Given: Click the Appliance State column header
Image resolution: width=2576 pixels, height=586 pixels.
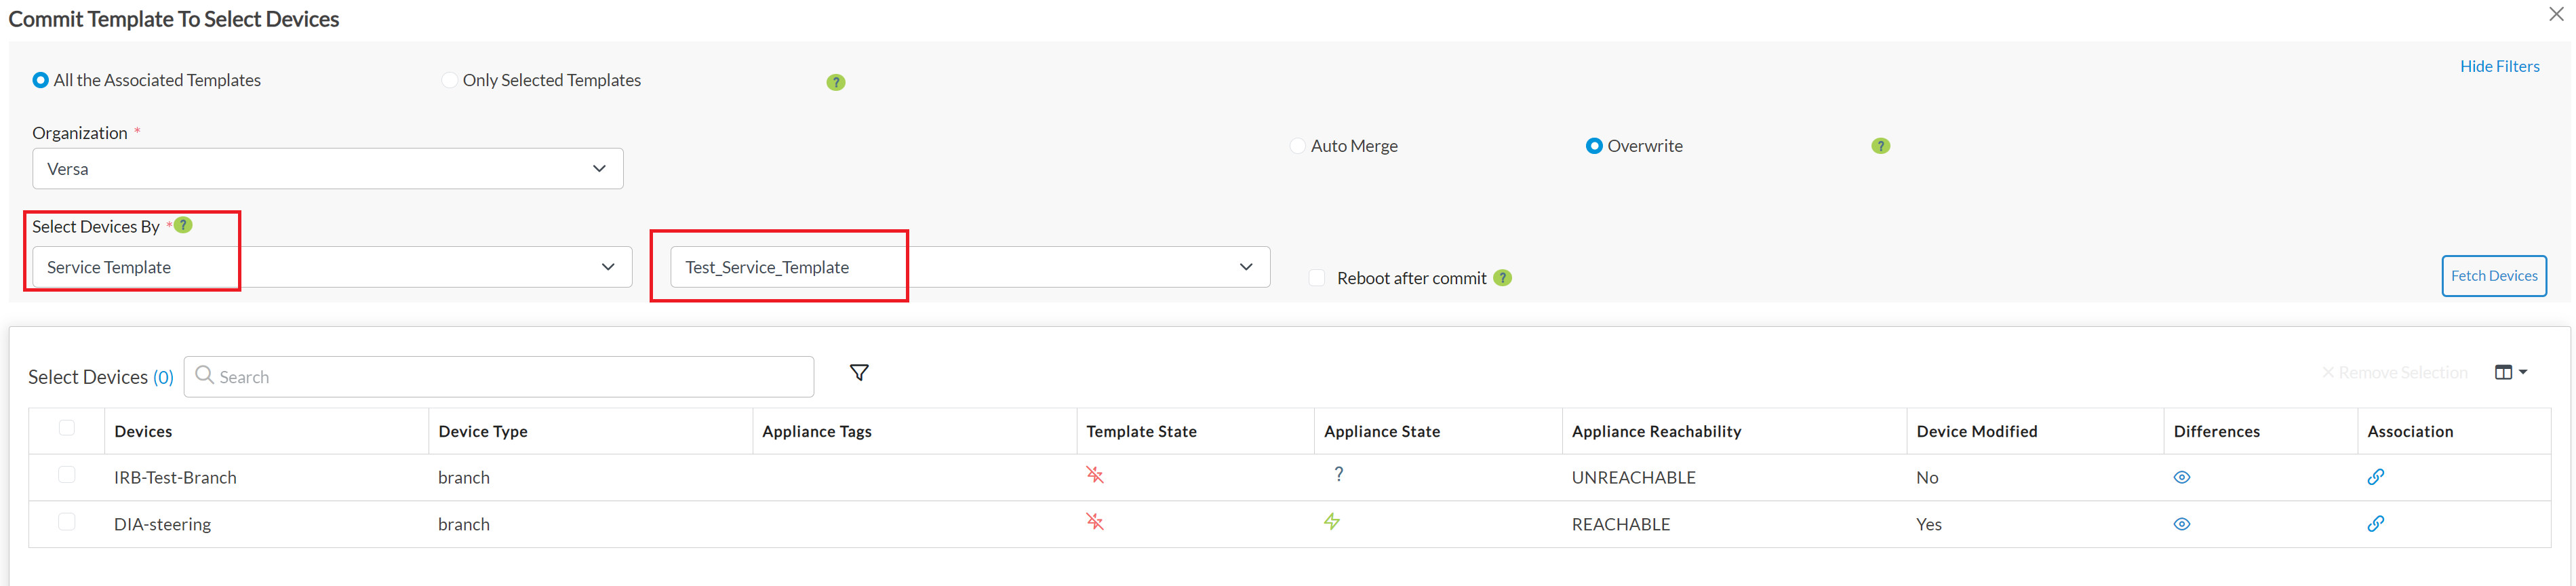Looking at the screenshot, I should tap(1382, 431).
